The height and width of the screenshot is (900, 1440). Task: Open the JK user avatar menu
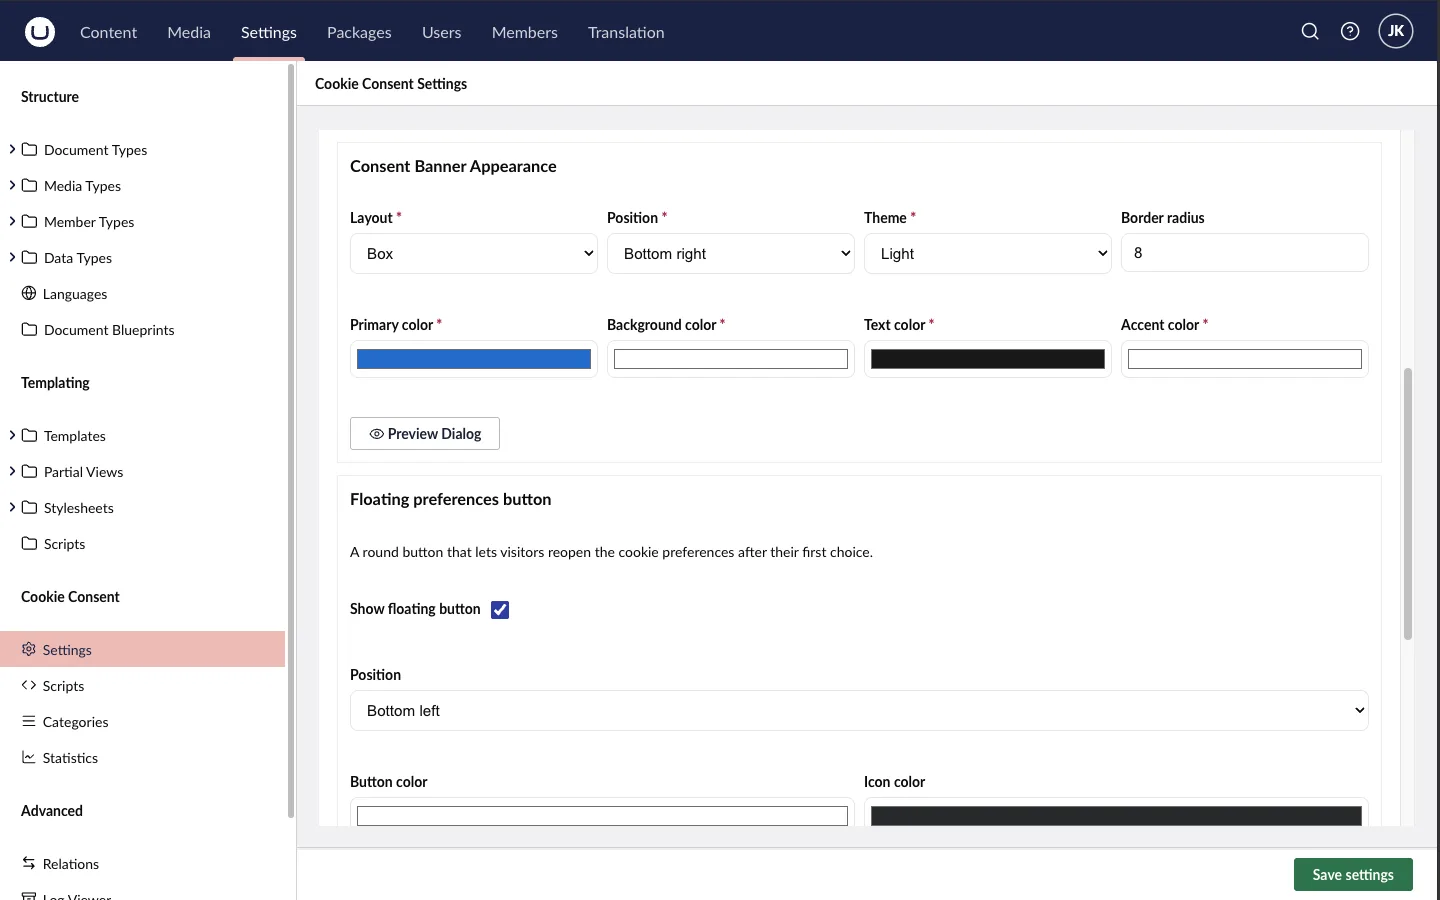(1396, 31)
